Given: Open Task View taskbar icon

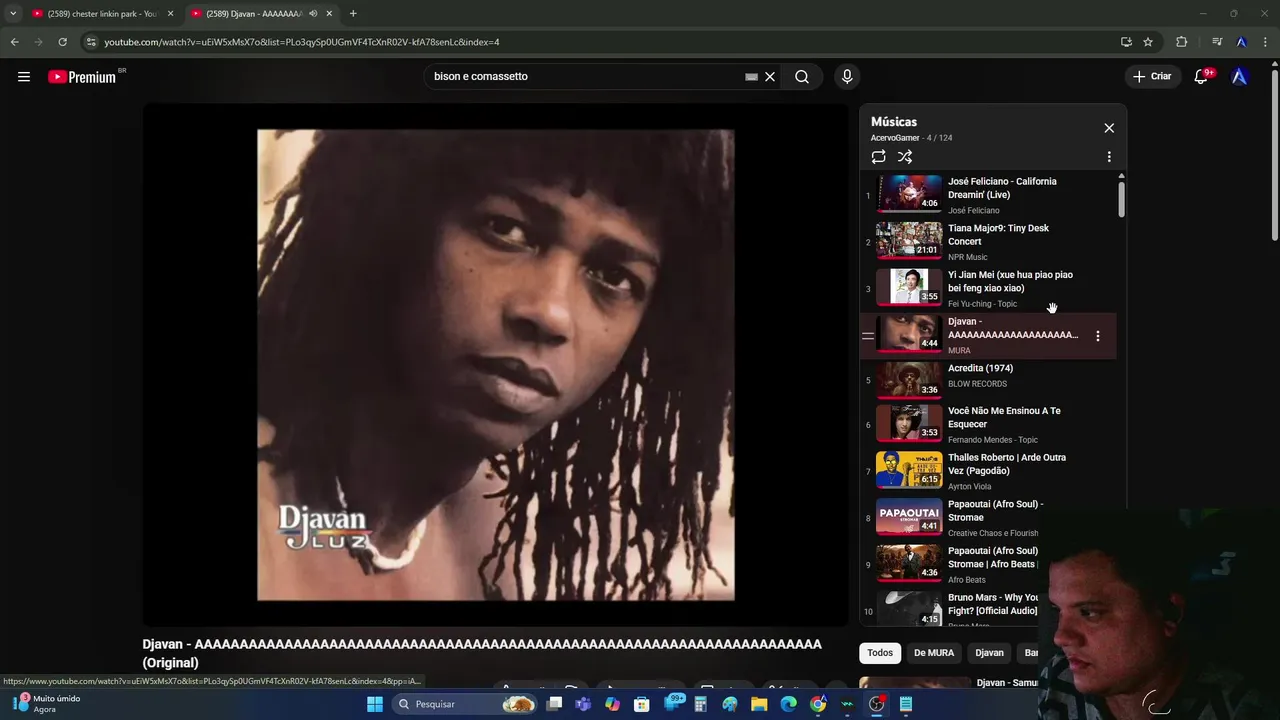Looking at the screenshot, I should 554,704.
